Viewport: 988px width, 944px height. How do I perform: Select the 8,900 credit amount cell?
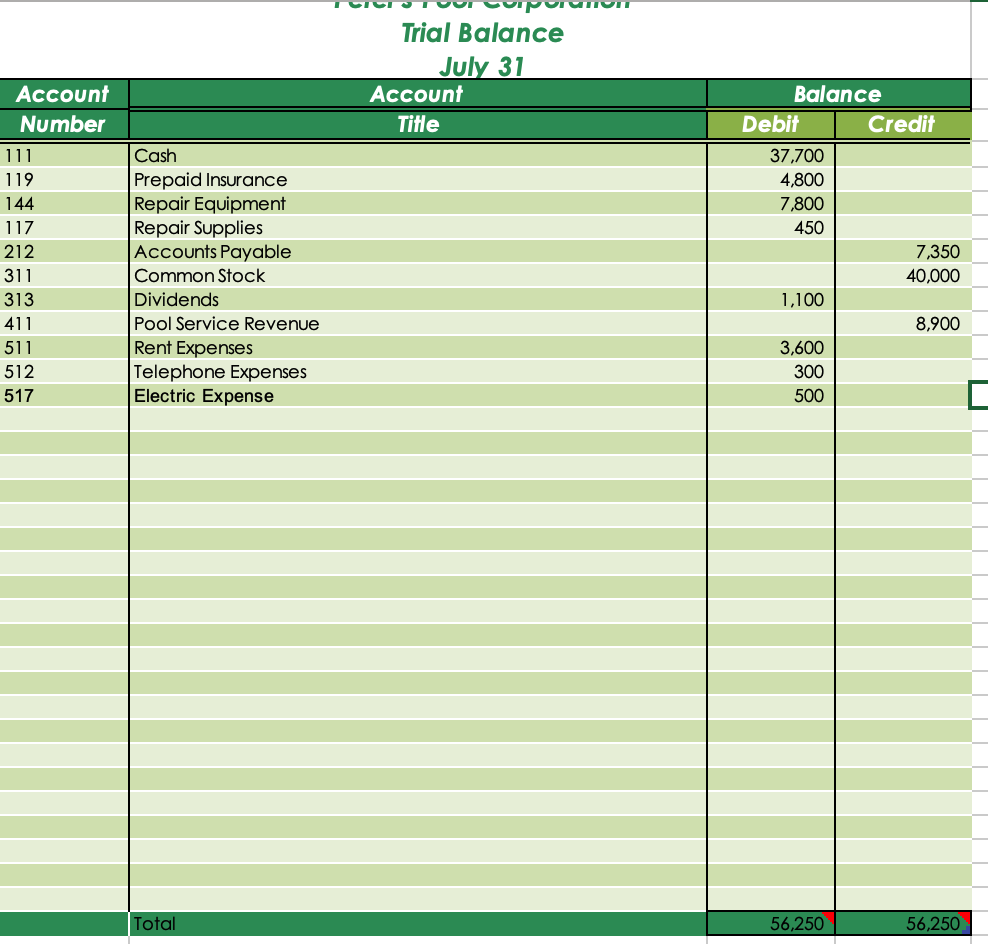tap(940, 324)
